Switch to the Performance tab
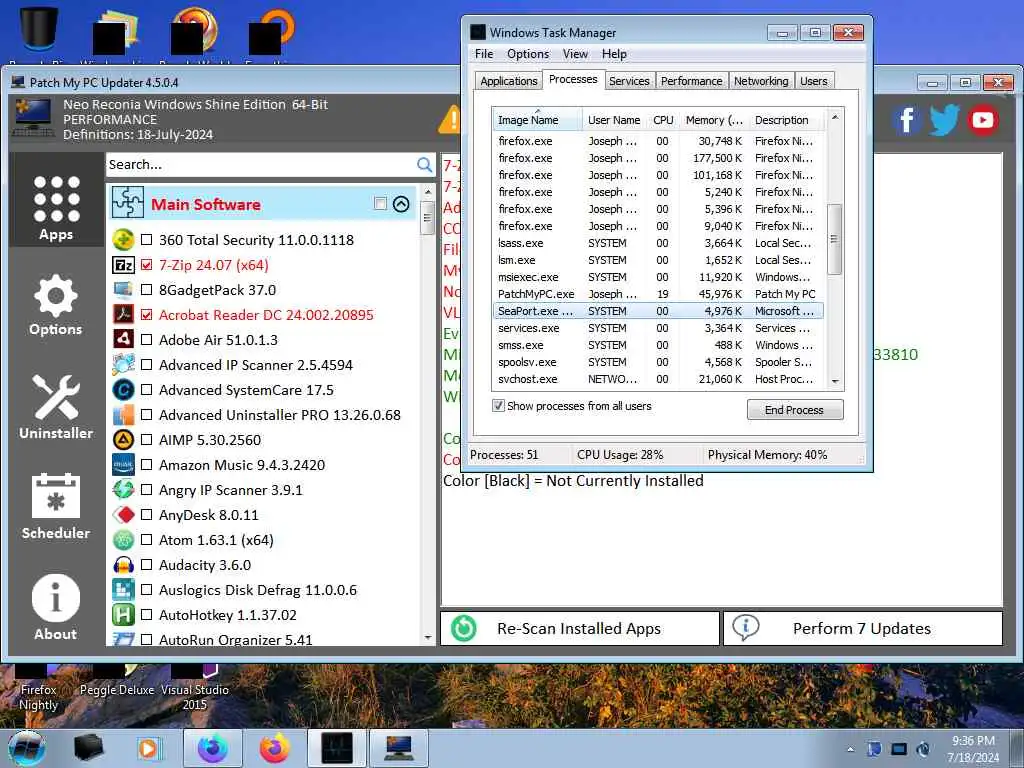 (x=691, y=81)
